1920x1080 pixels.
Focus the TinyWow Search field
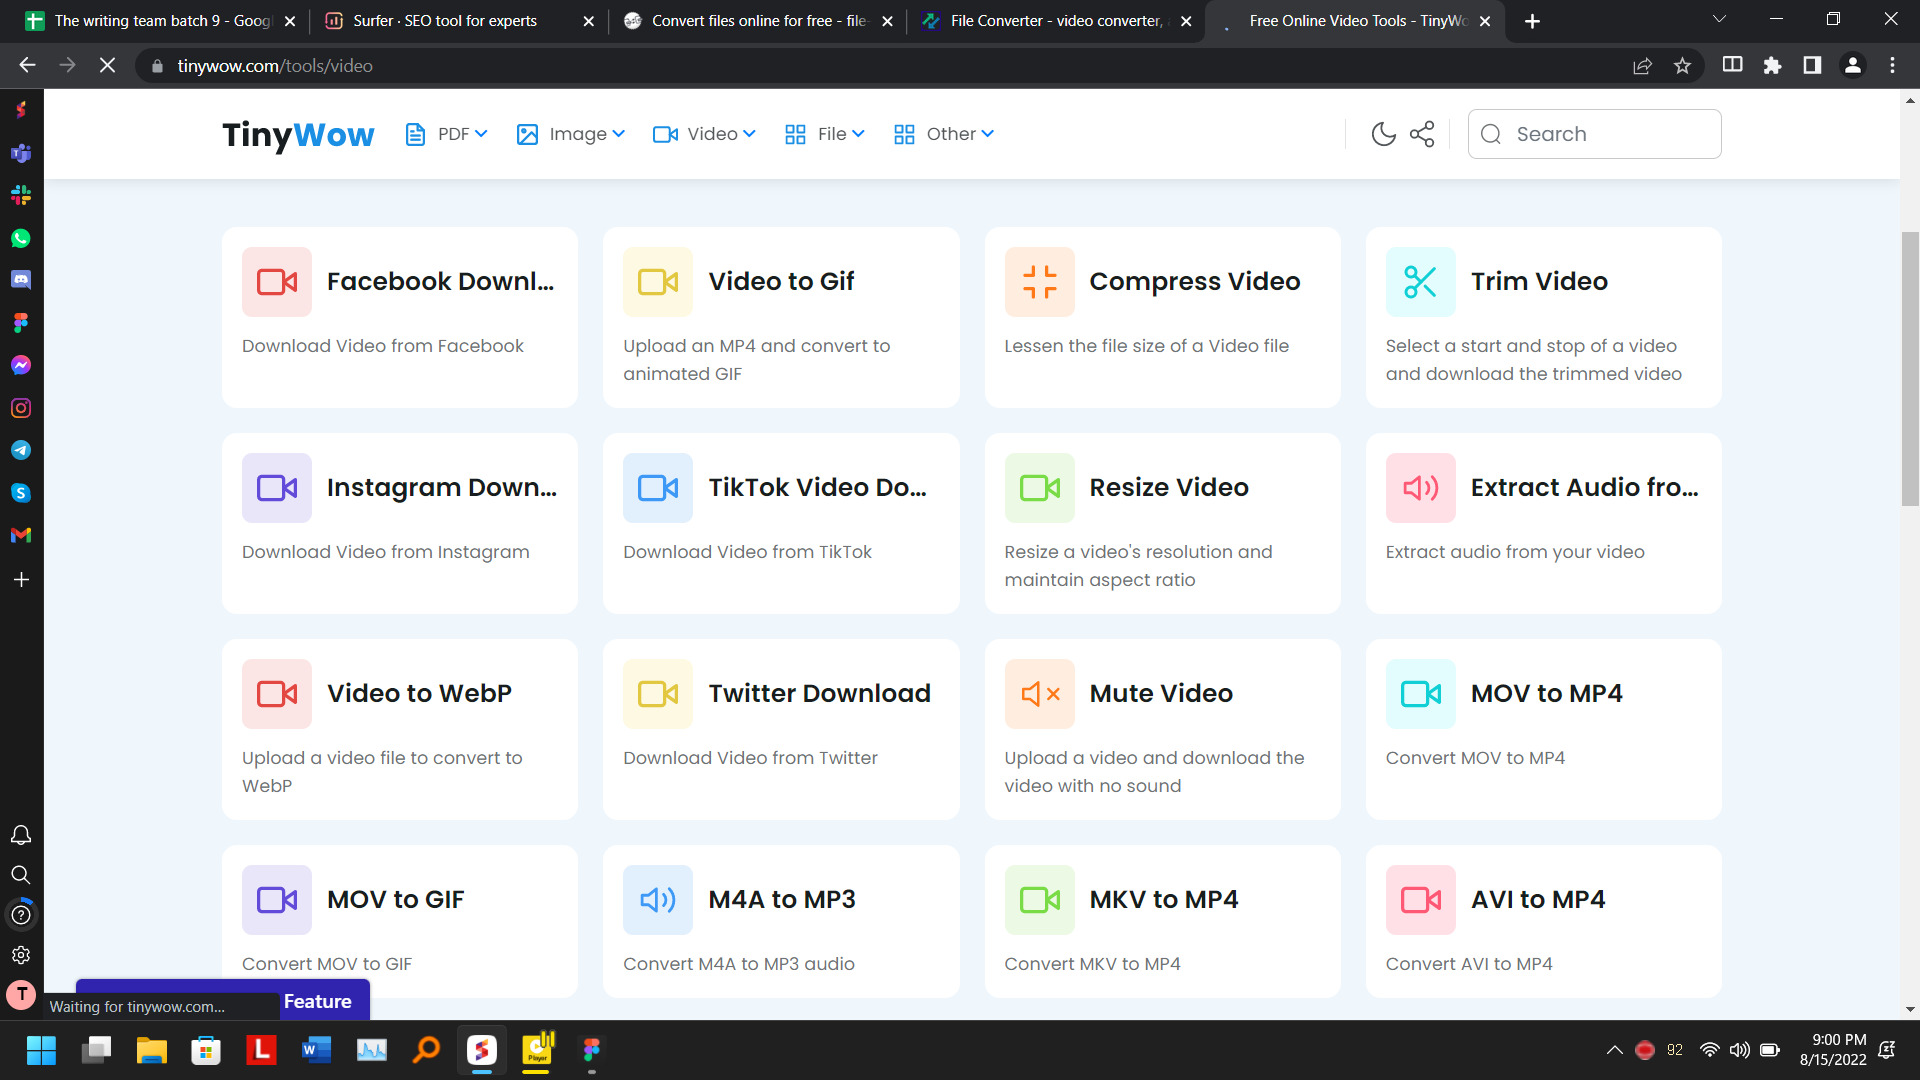(1594, 134)
